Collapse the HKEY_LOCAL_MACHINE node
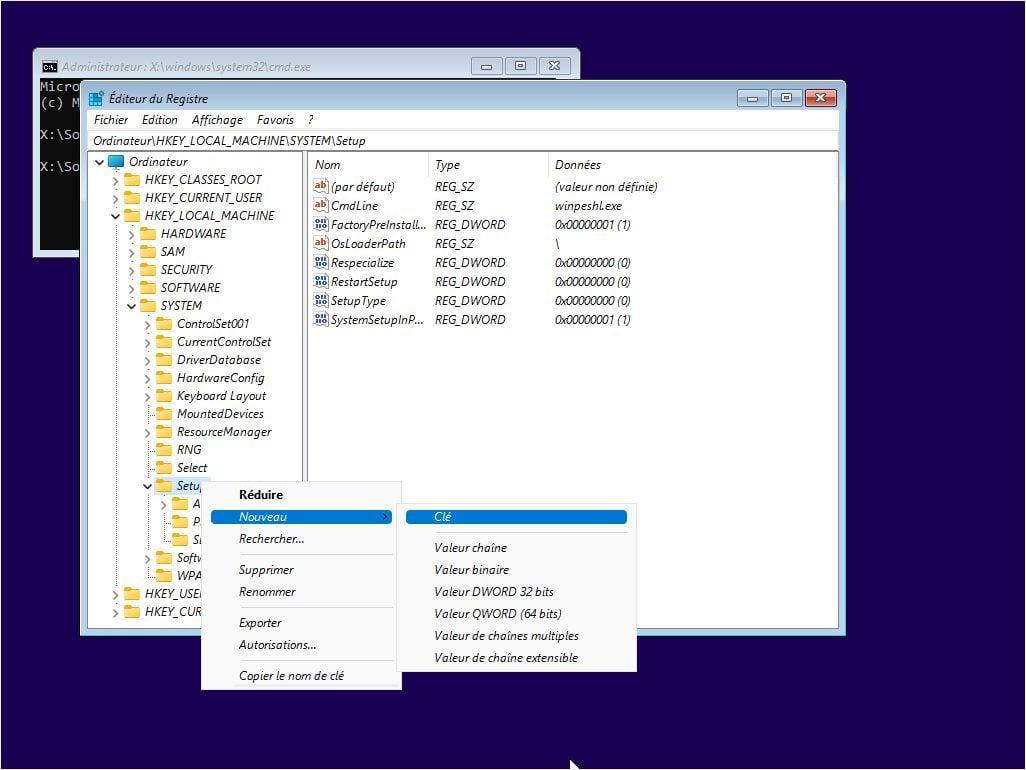The height and width of the screenshot is (770, 1026). [116, 216]
